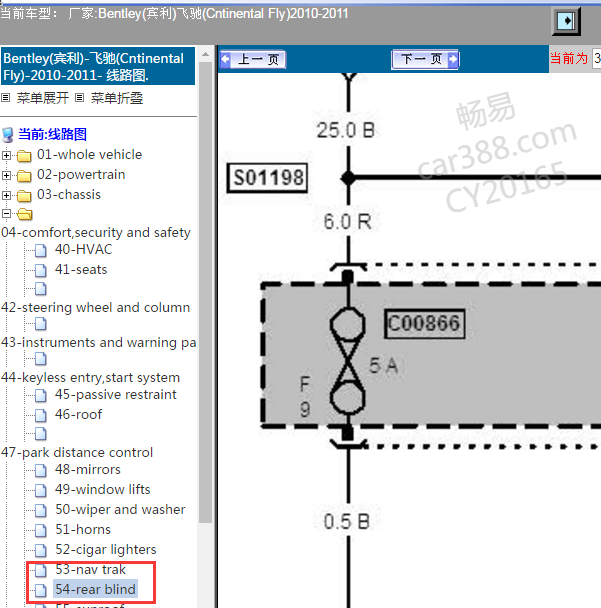Expand the 01-whole vehicle folder
This screenshot has width=601, height=608.
pos(6,155)
